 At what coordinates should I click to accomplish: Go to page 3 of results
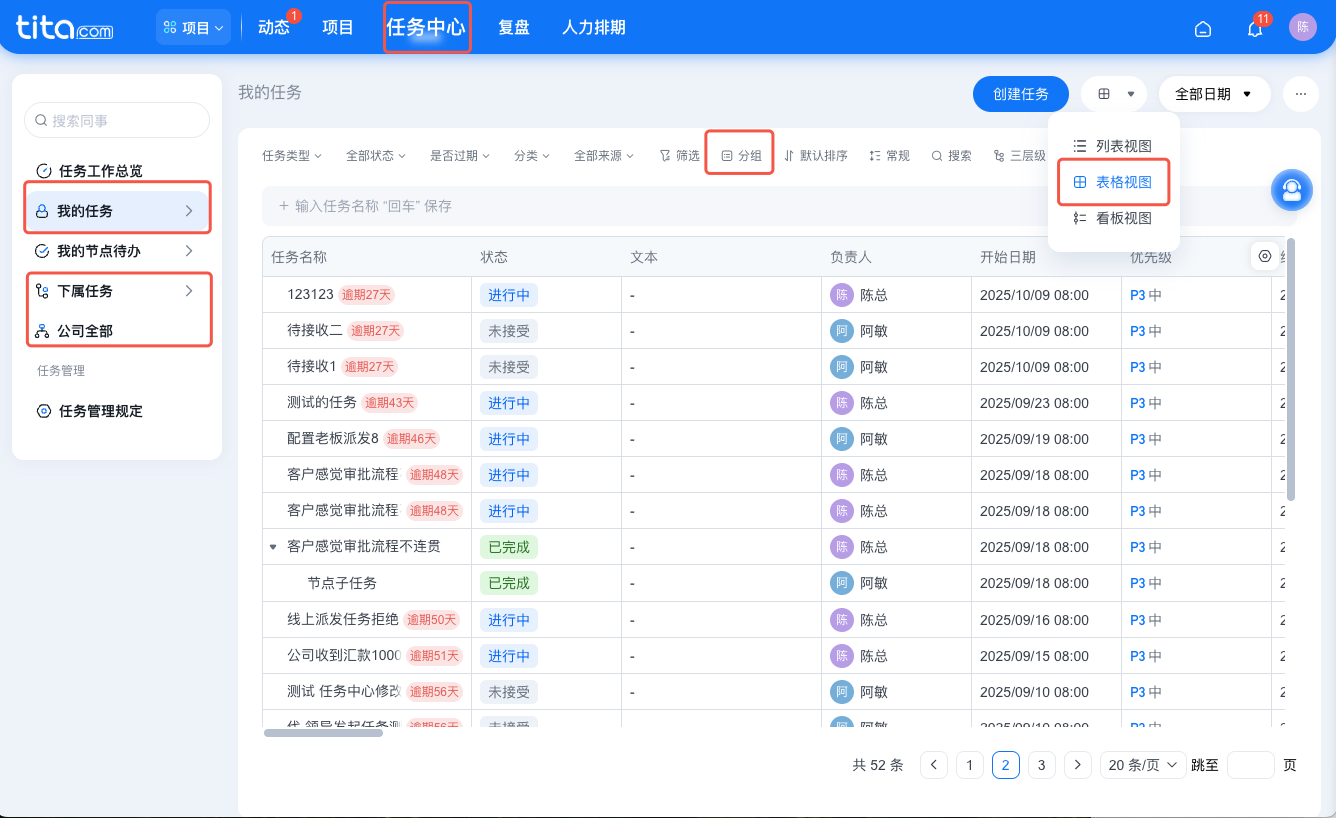tap(1041, 764)
